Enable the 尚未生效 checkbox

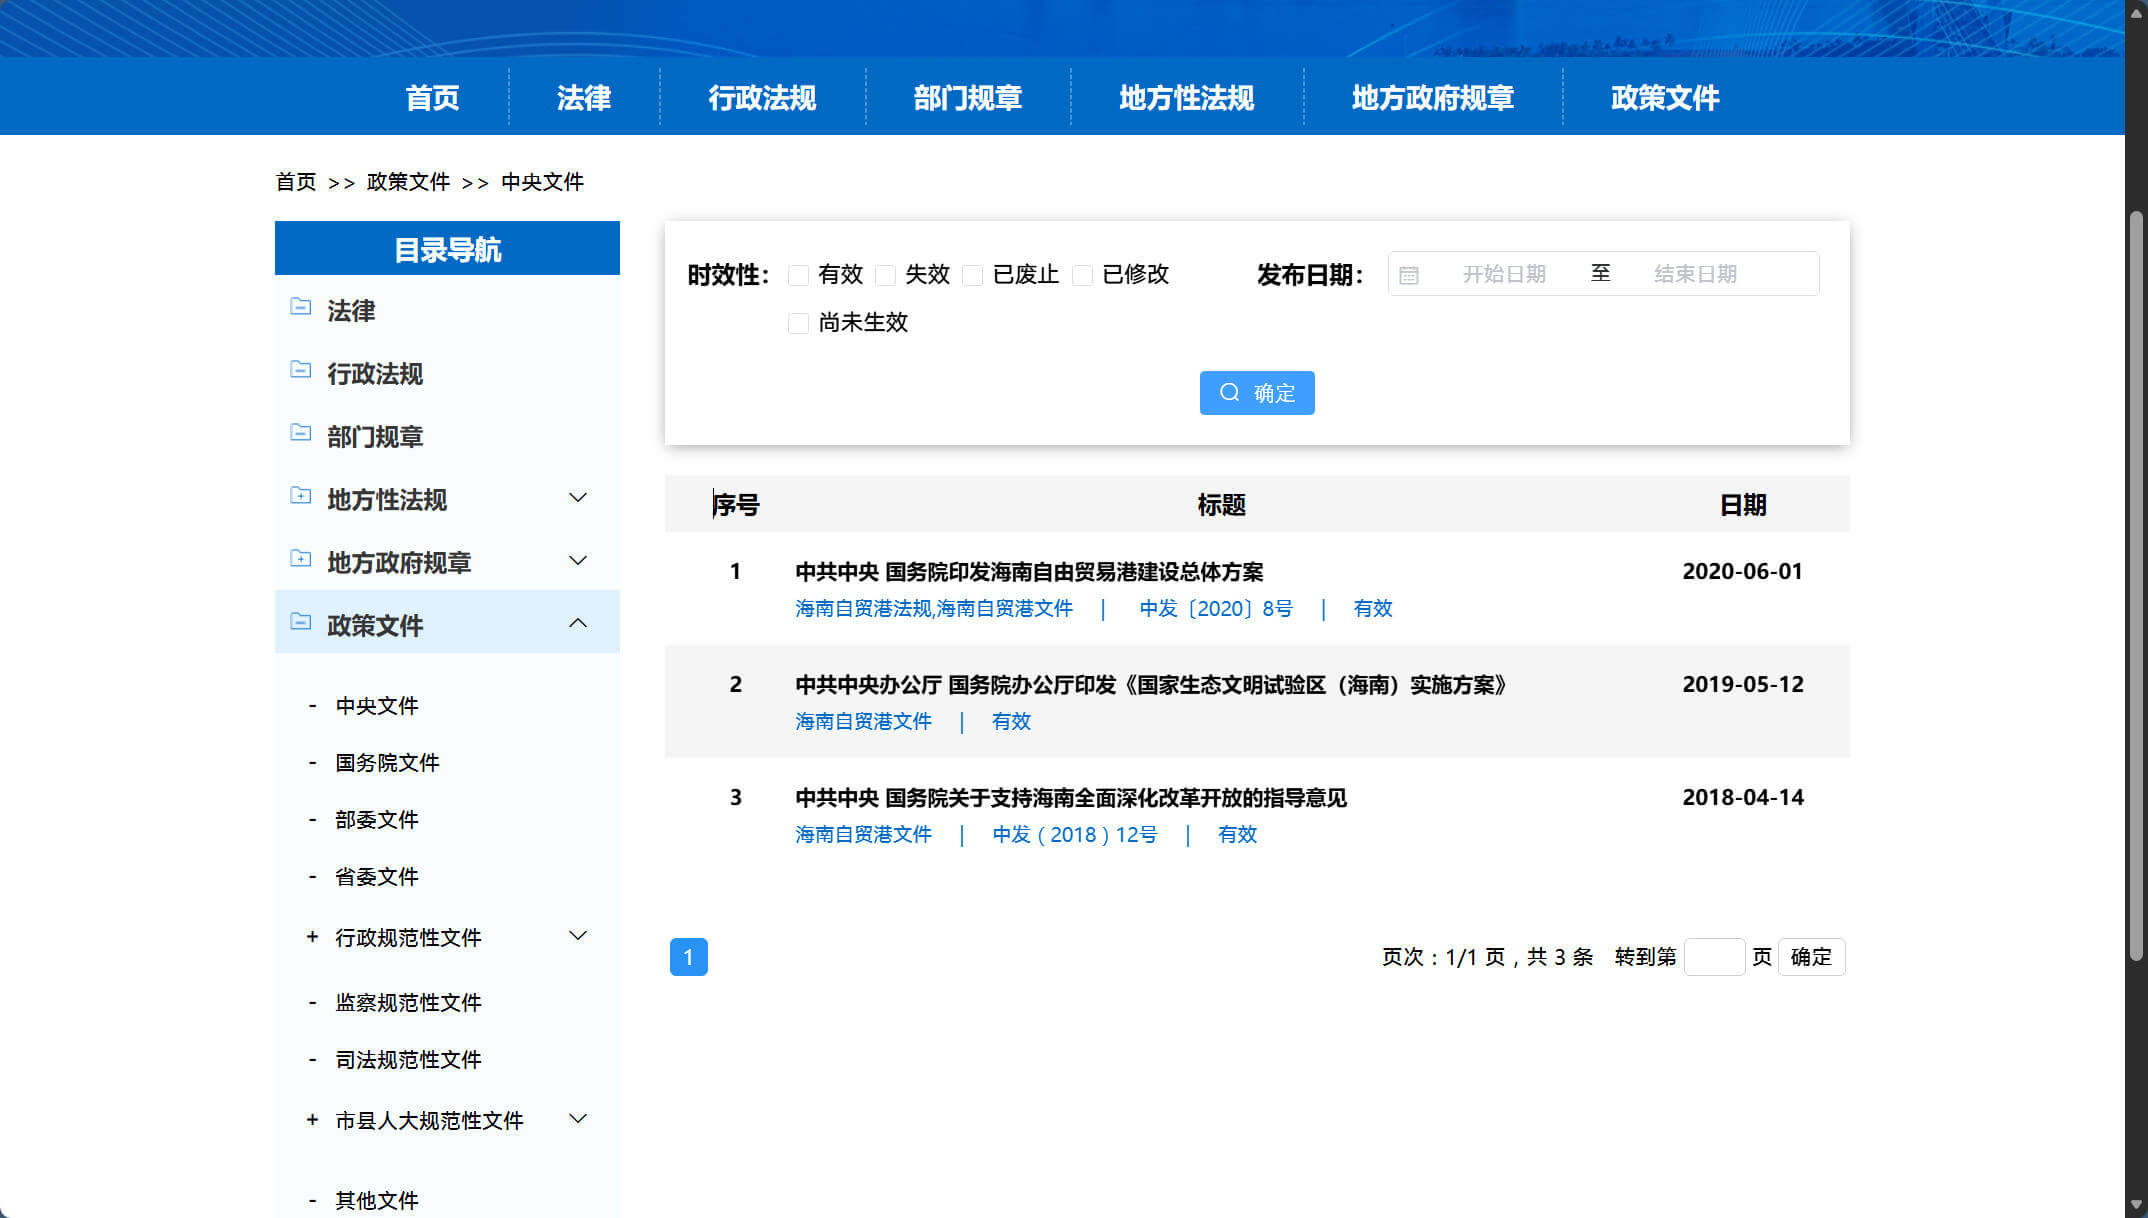tap(798, 323)
